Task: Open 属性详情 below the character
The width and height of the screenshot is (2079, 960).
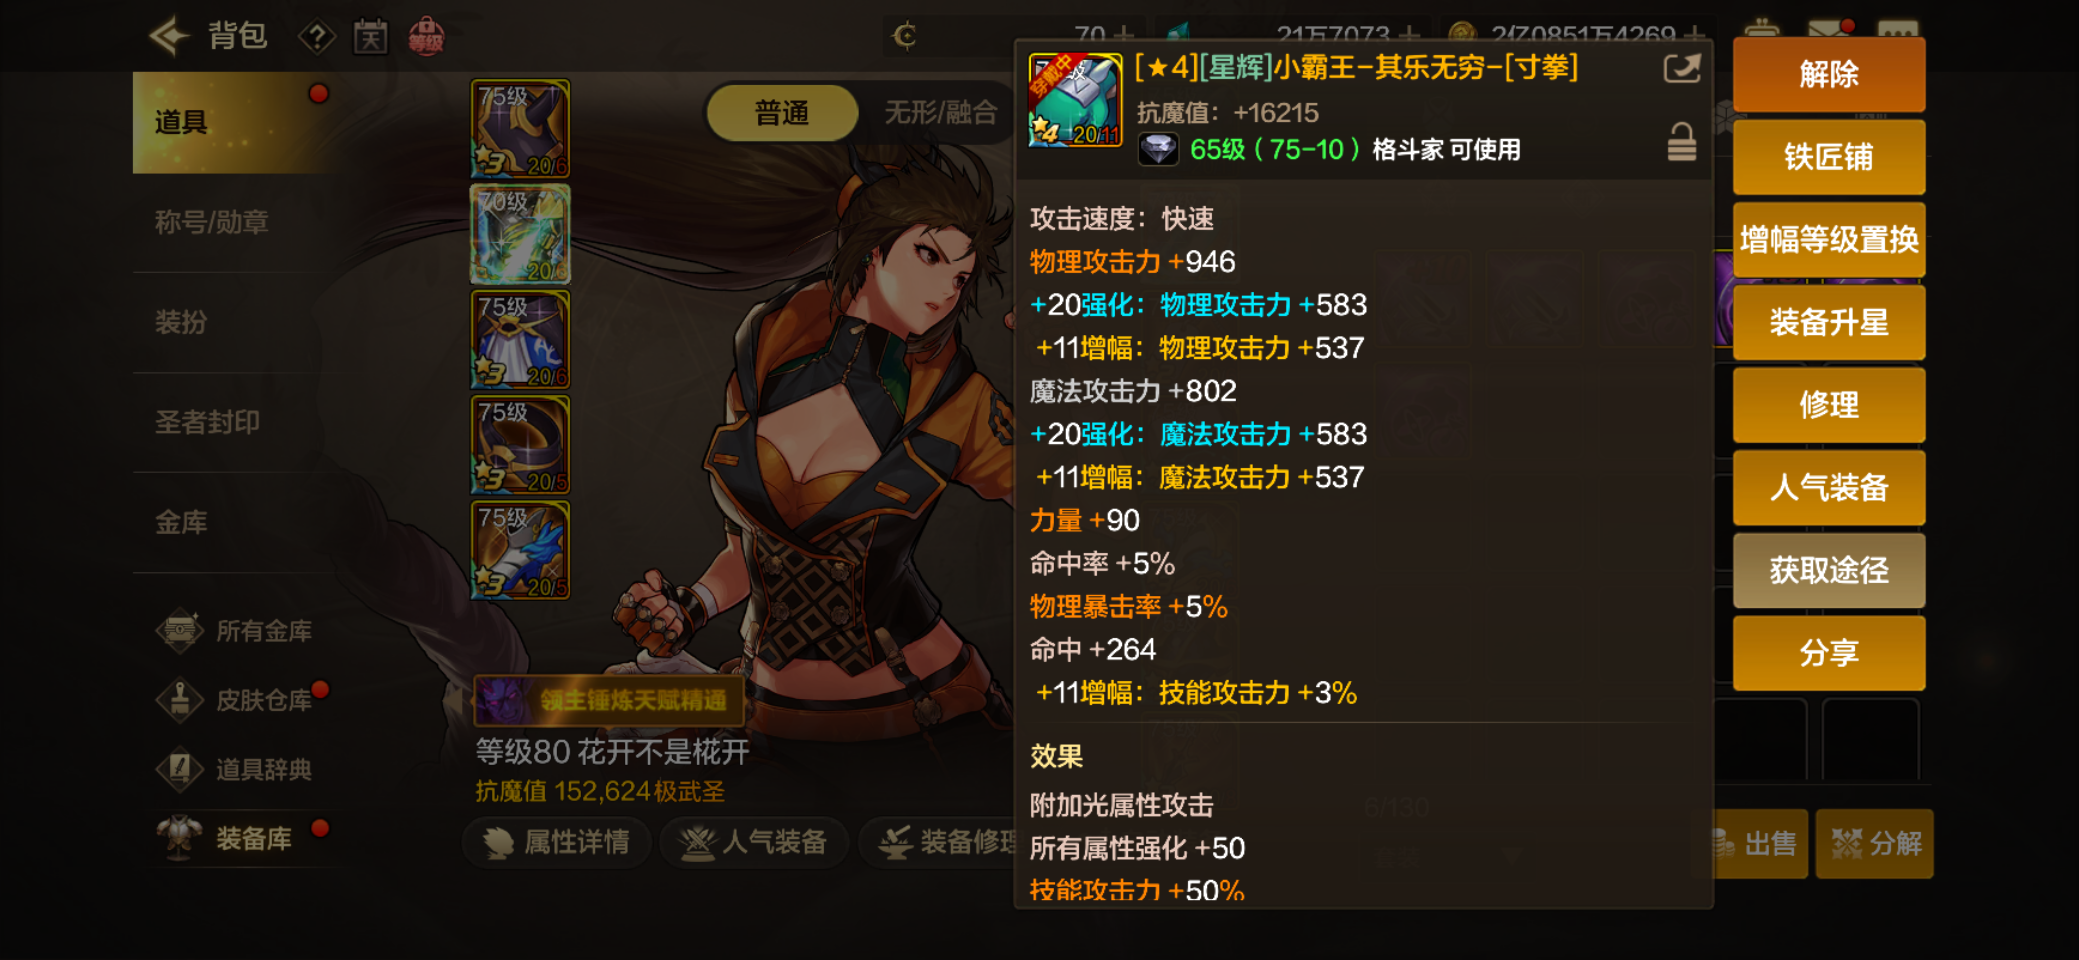Action: click(556, 843)
